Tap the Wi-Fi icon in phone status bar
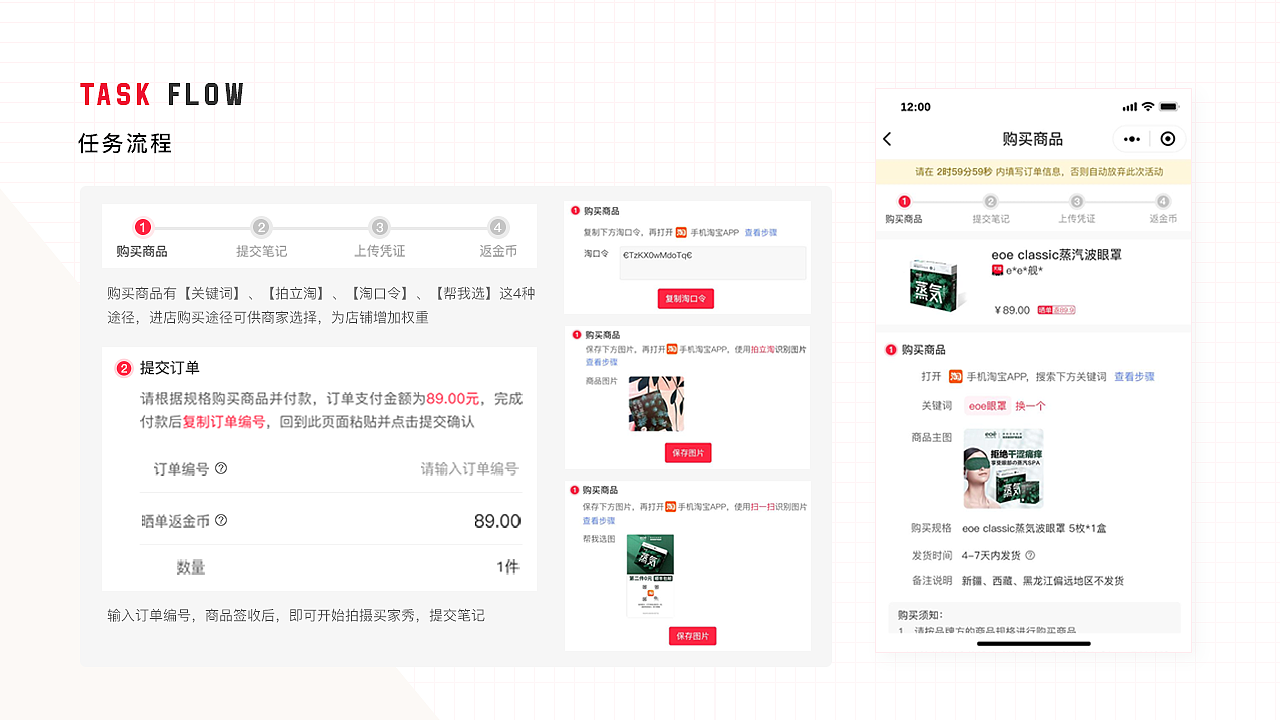The image size is (1280, 720). coord(1148,107)
